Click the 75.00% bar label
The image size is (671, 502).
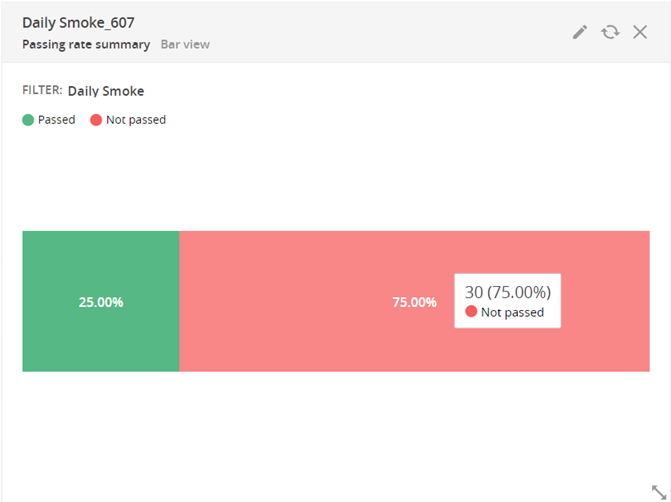[415, 302]
